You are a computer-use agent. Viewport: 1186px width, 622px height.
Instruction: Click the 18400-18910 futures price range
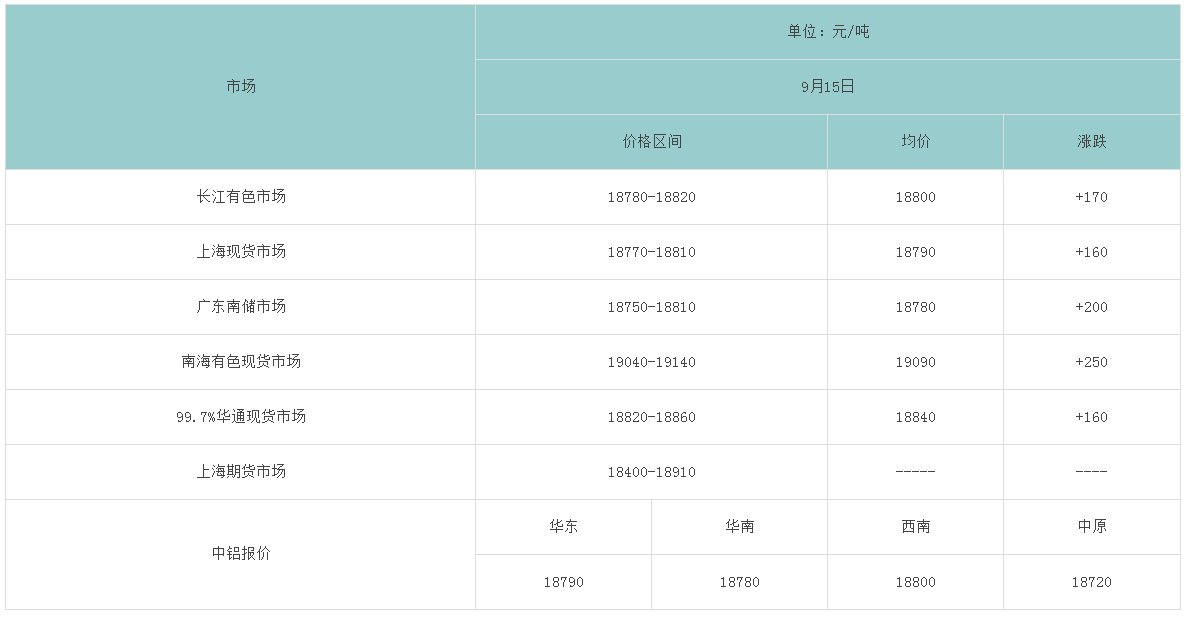[651, 472]
